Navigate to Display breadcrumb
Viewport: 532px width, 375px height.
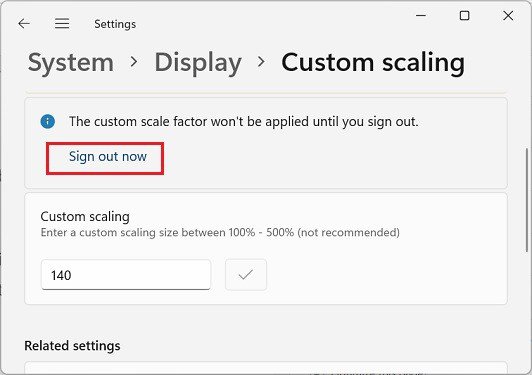(x=198, y=63)
